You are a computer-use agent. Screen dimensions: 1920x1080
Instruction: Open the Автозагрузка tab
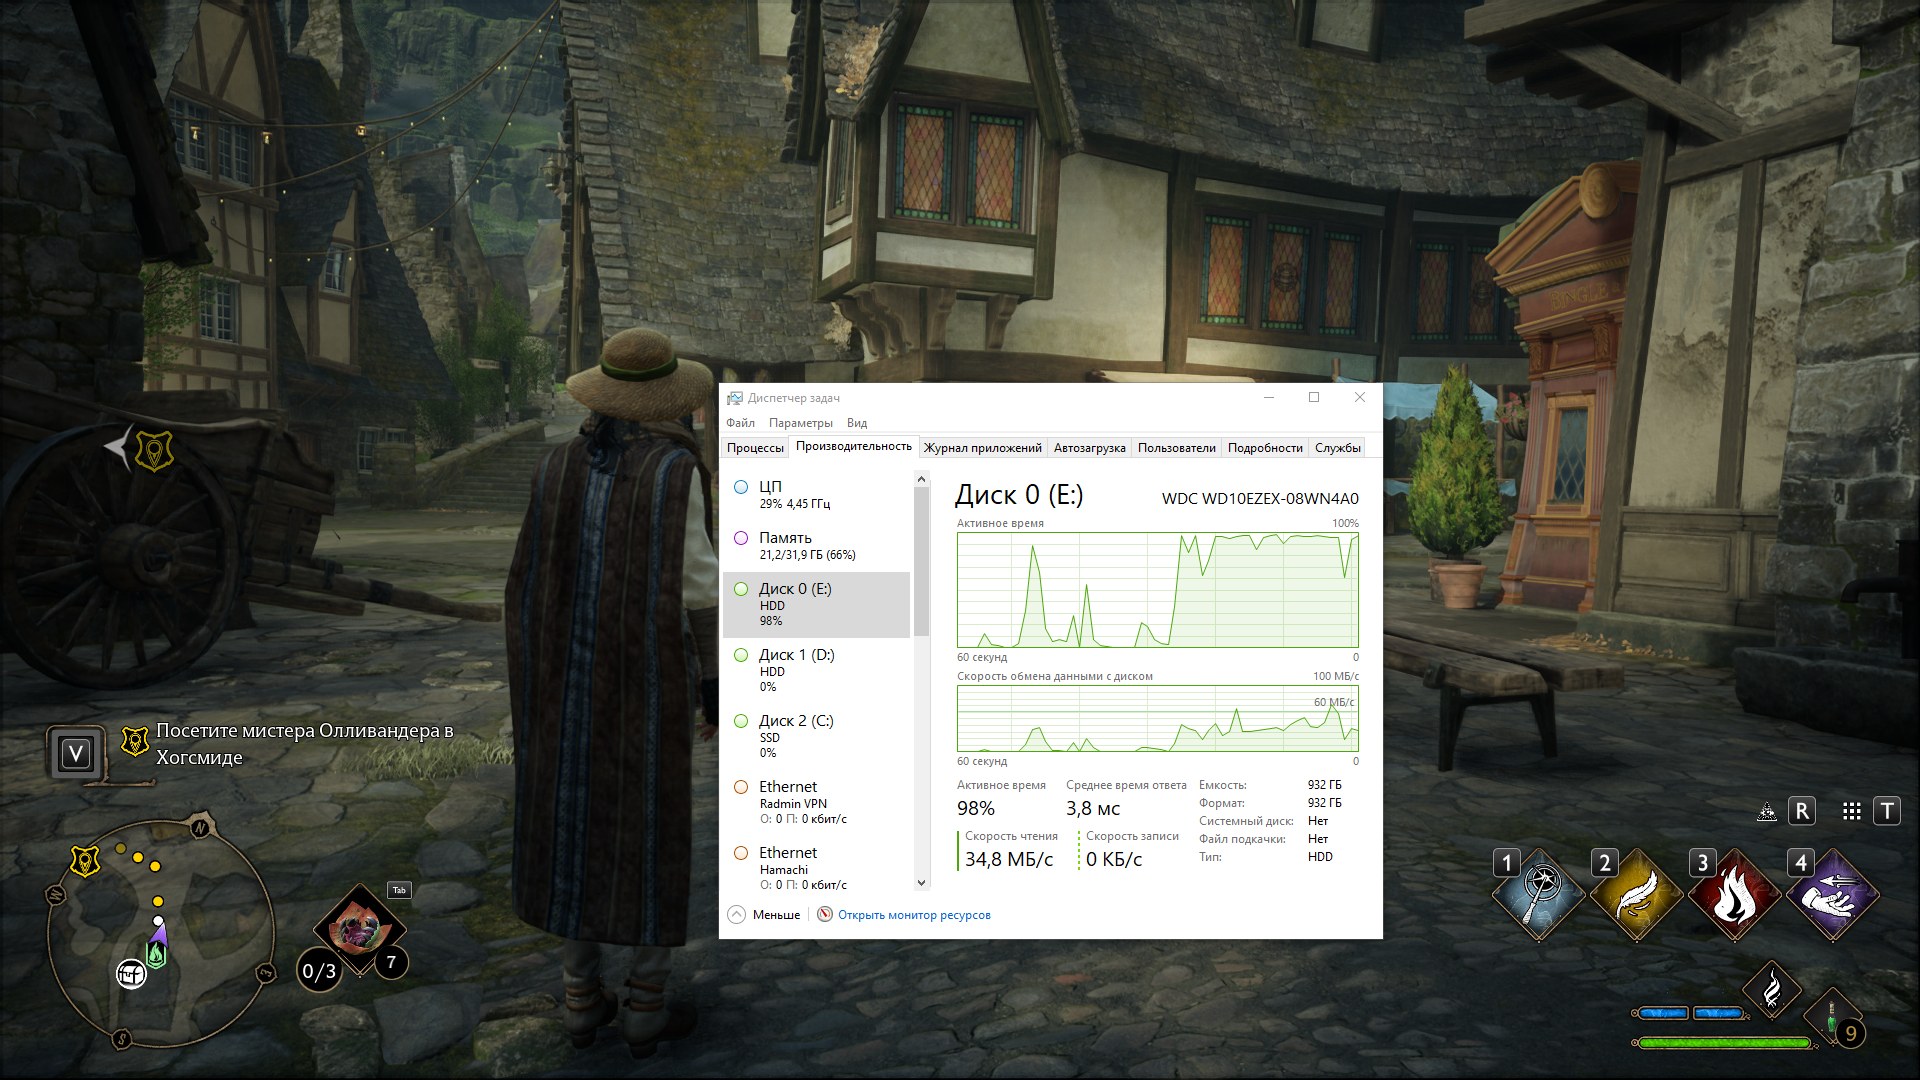pyautogui.click(x=1089, y=448)
